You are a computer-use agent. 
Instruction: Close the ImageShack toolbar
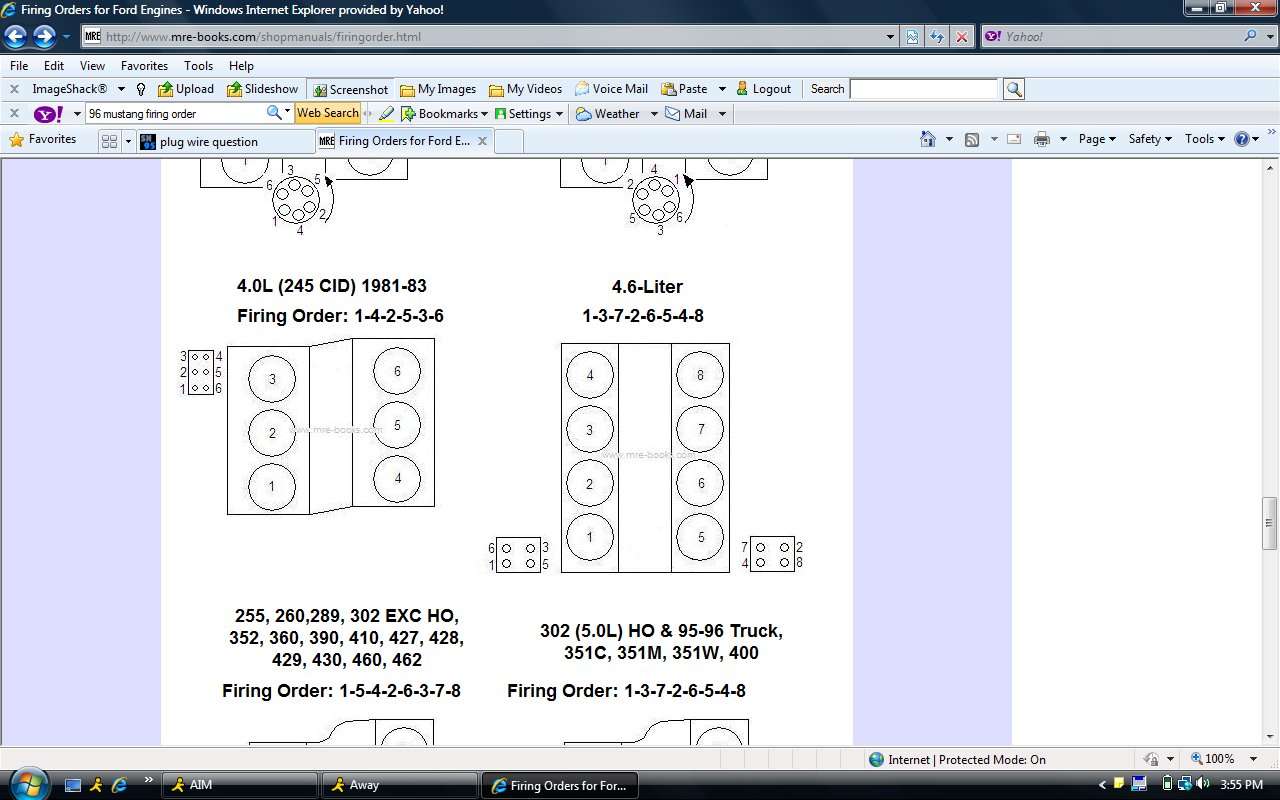click(14, 89)
